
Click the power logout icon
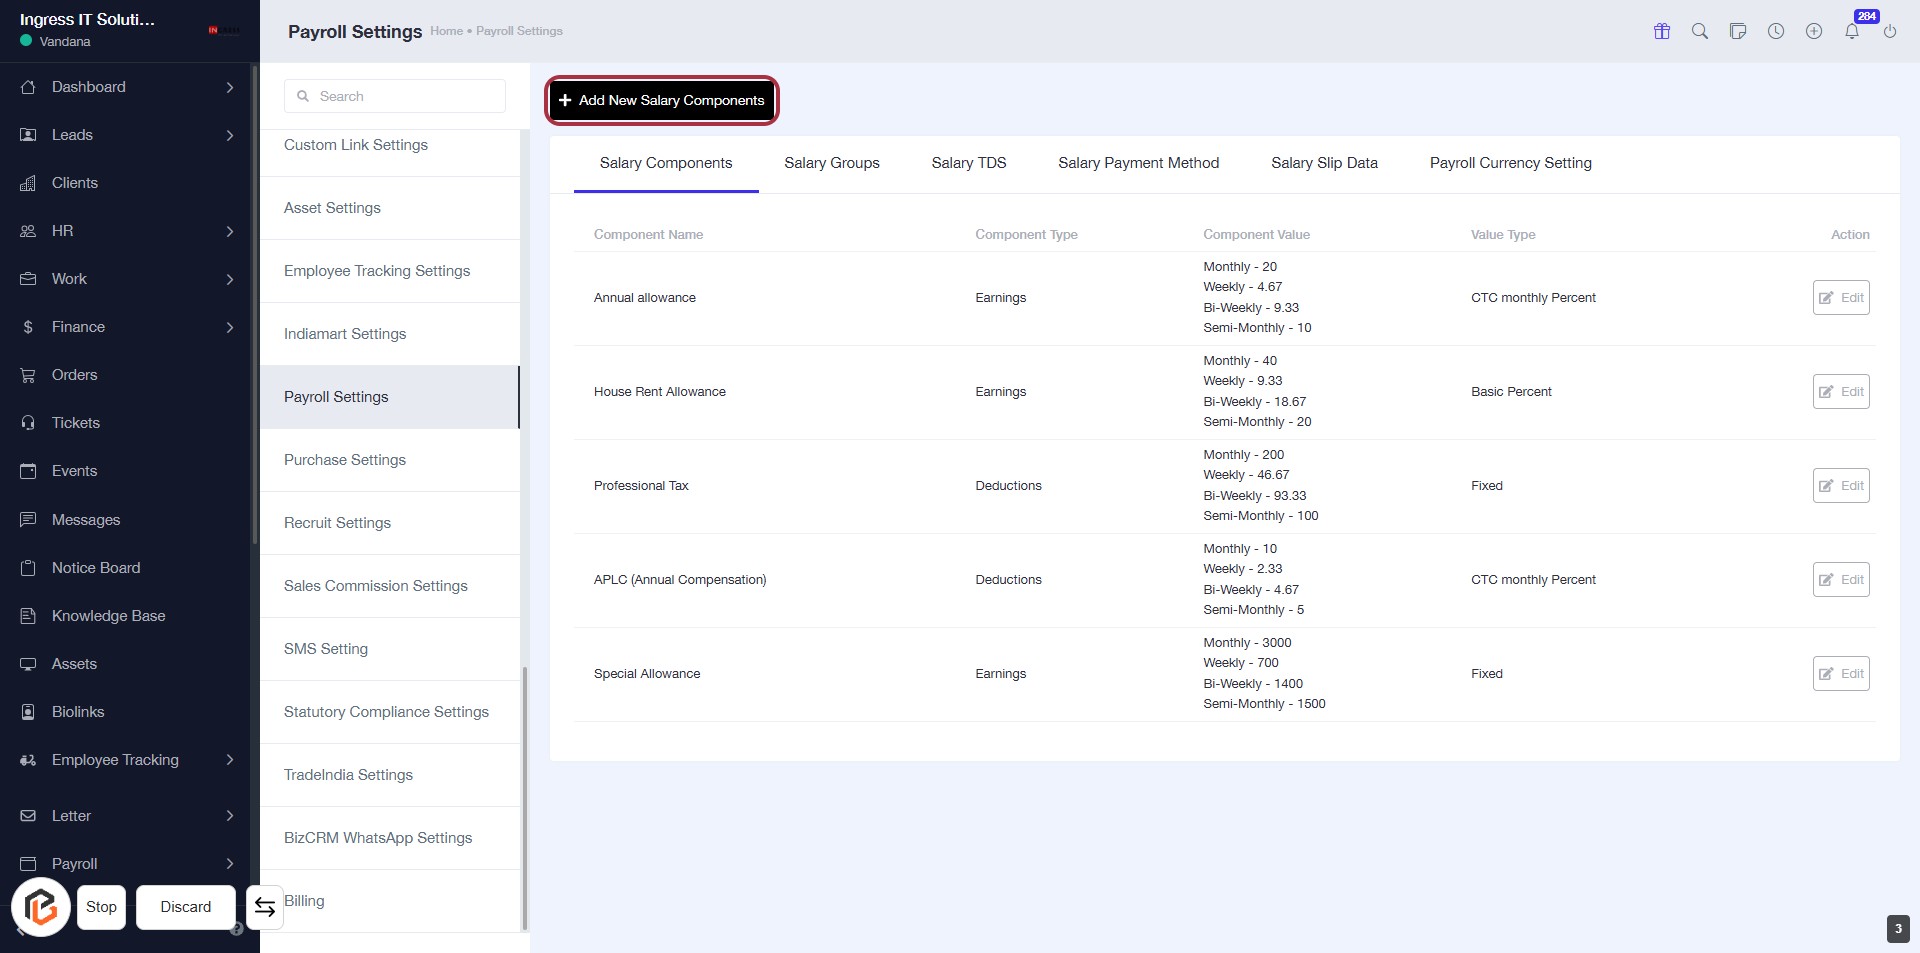pyautogui.click(x=1890, y=31)
